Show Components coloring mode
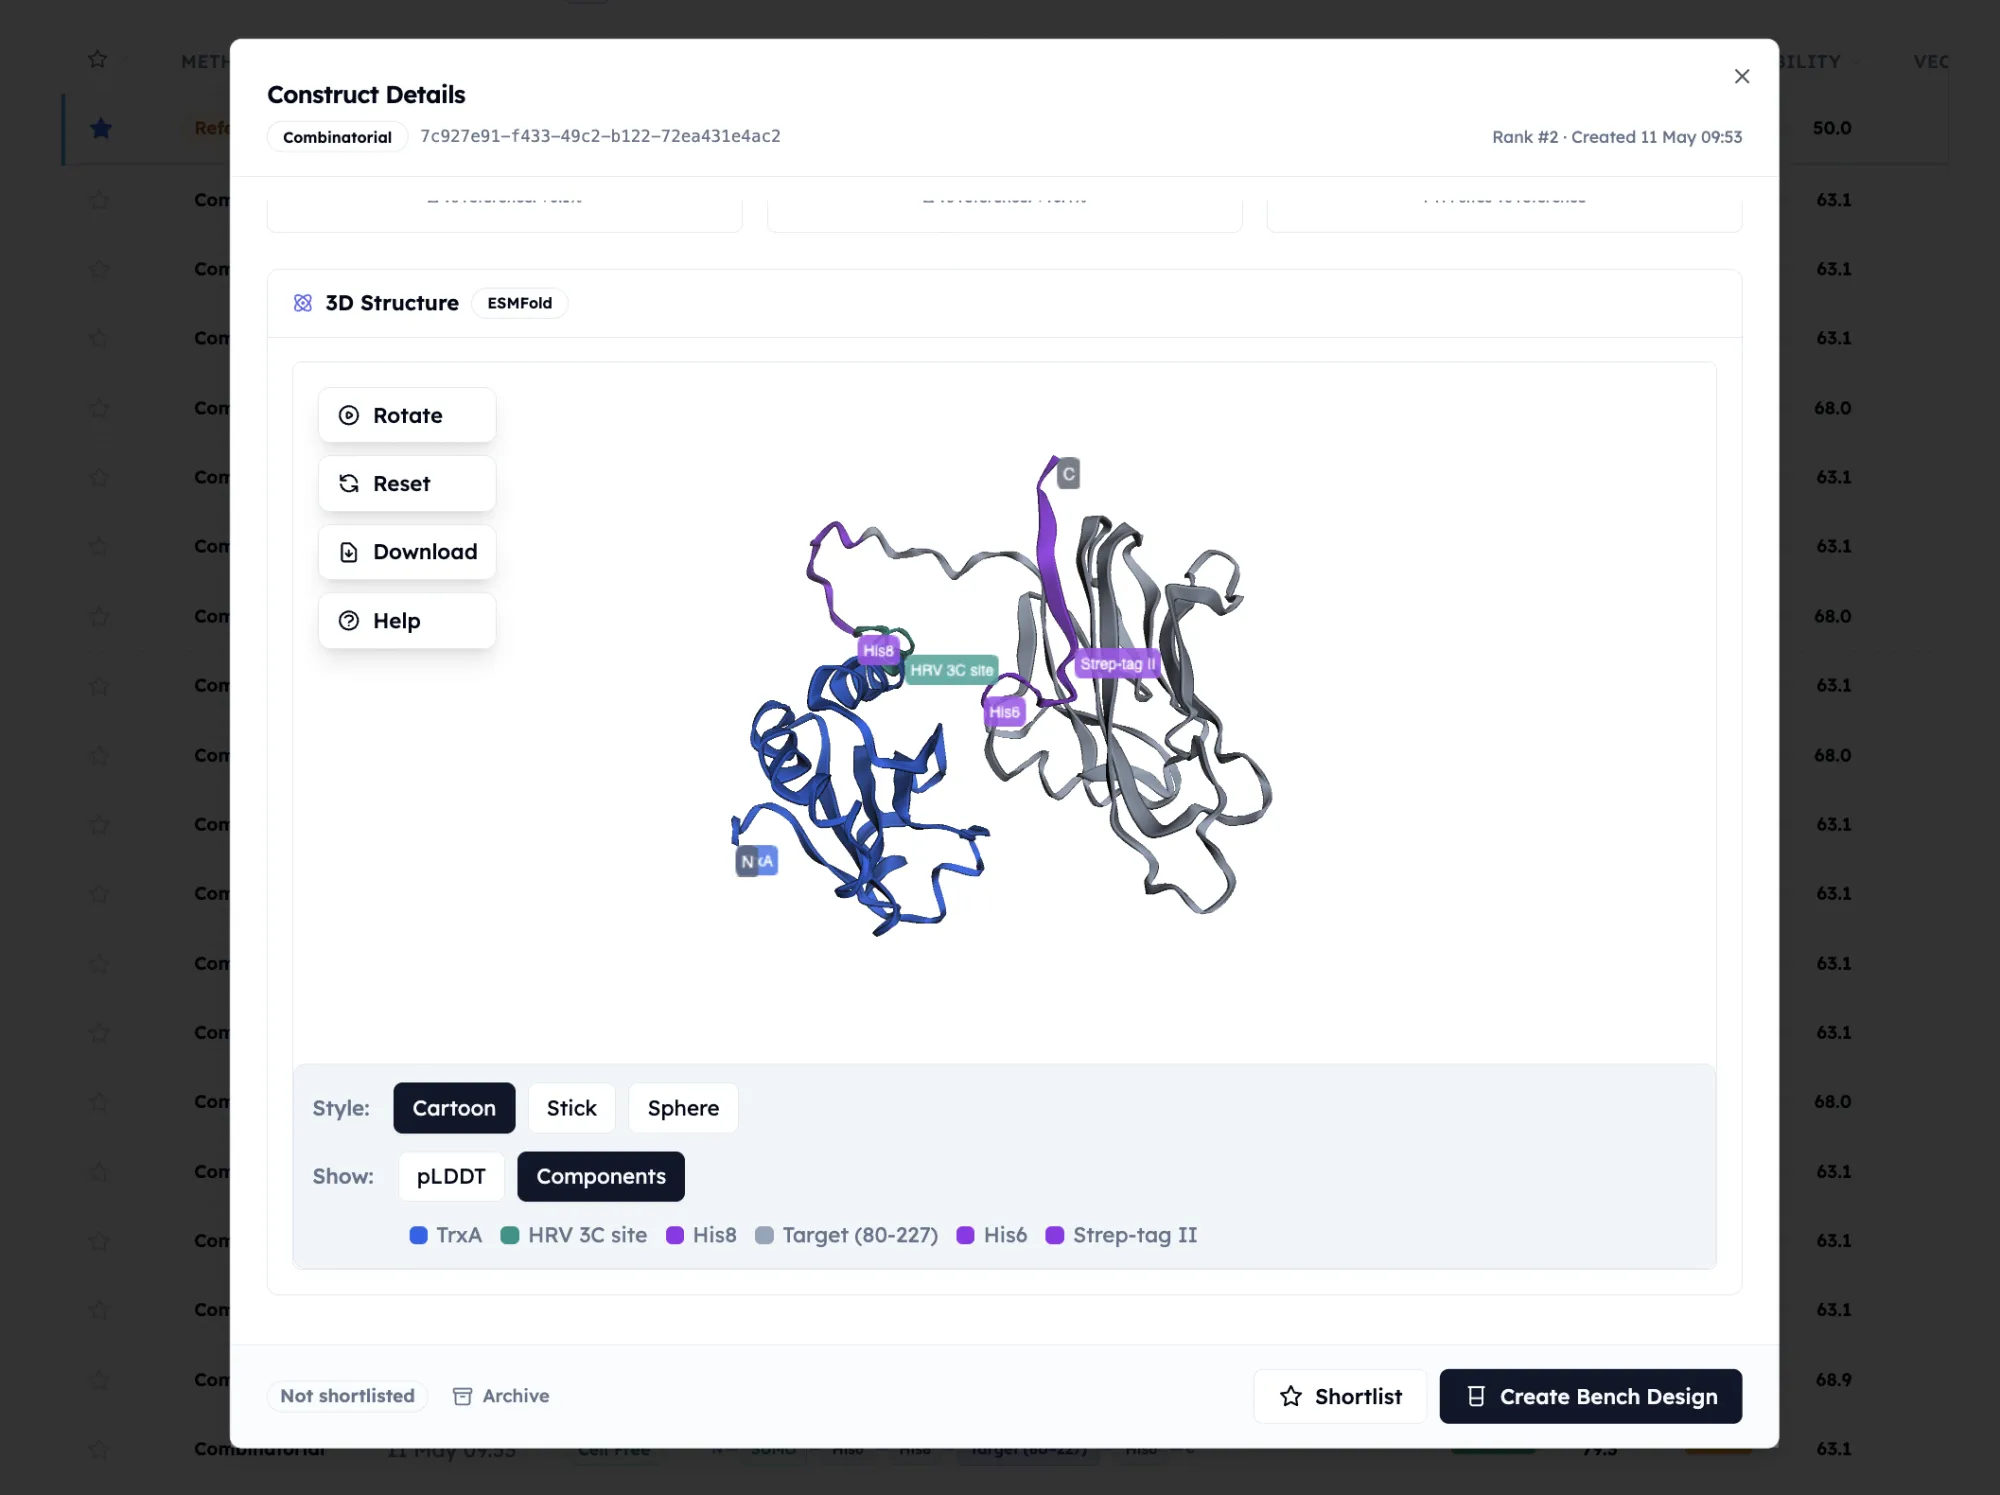2000x1495 pixels. [x=601, y=1176]
